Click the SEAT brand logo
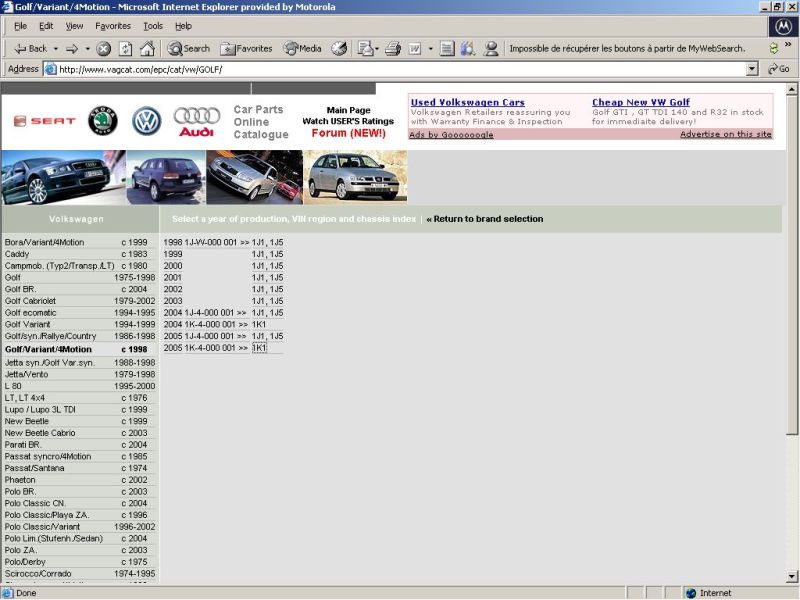Screen dimensions: 800x600 pos(45,121)
